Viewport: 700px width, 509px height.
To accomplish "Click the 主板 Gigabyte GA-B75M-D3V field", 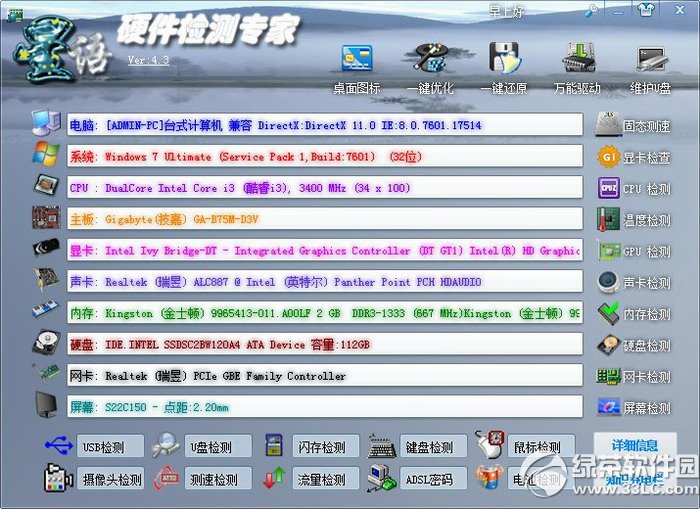I will [325, 218].
